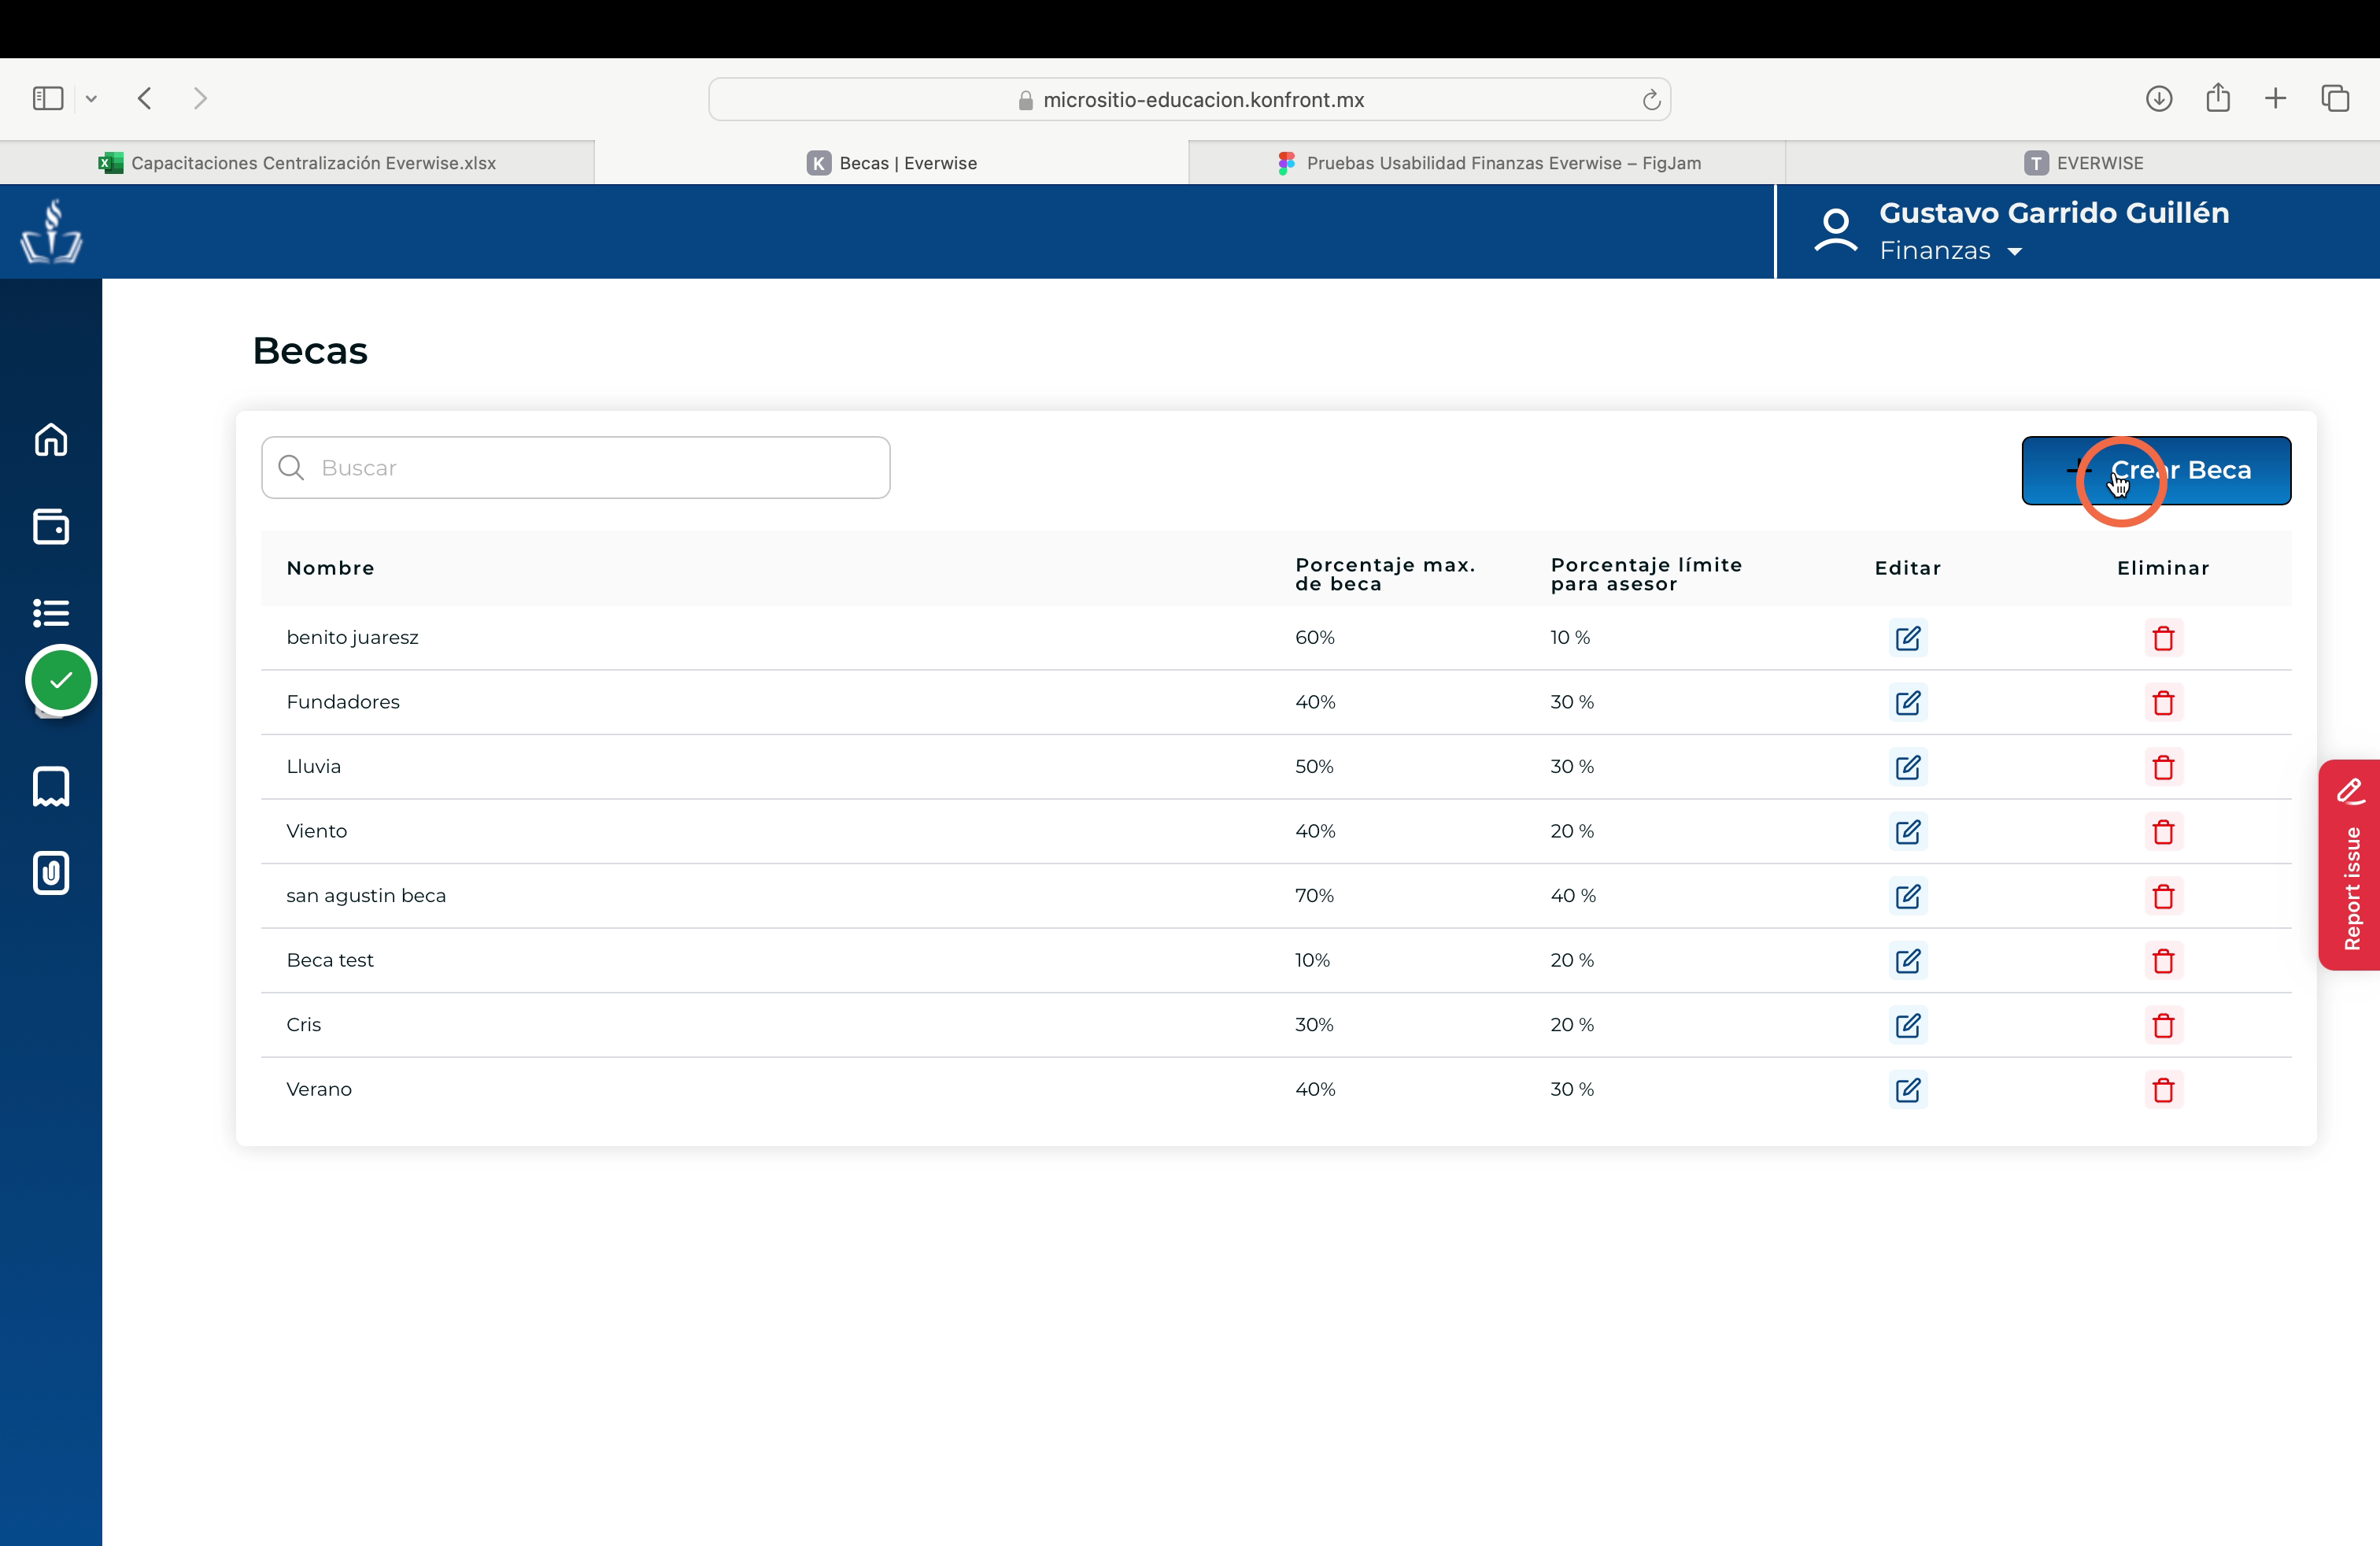
Task: Edit the Verano scholarship
Action: [1907, 1090]
